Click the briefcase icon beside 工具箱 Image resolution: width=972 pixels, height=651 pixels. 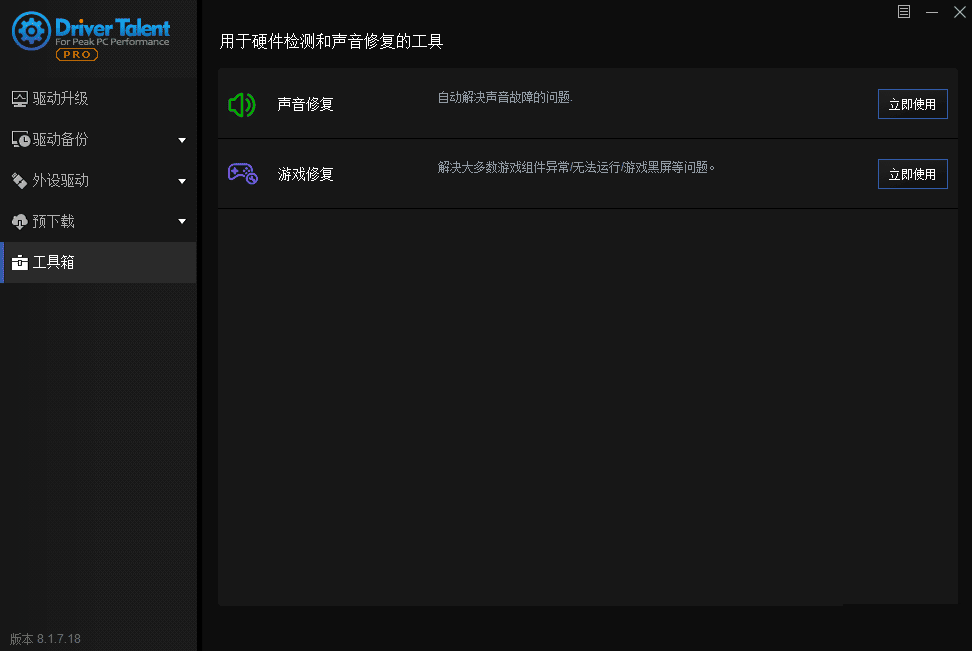(20, 262)
